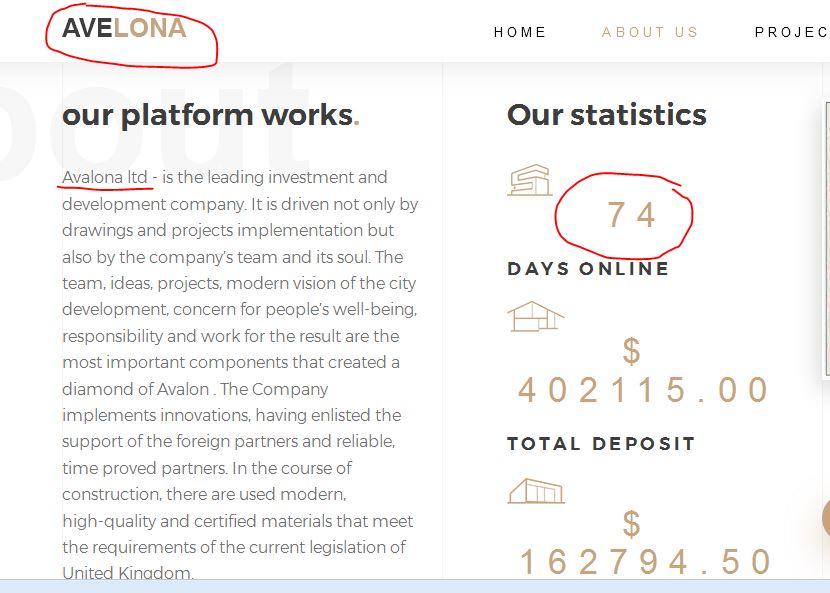
Task: Click the TOTAL DEPOSIT label
Action: (601, 444)
